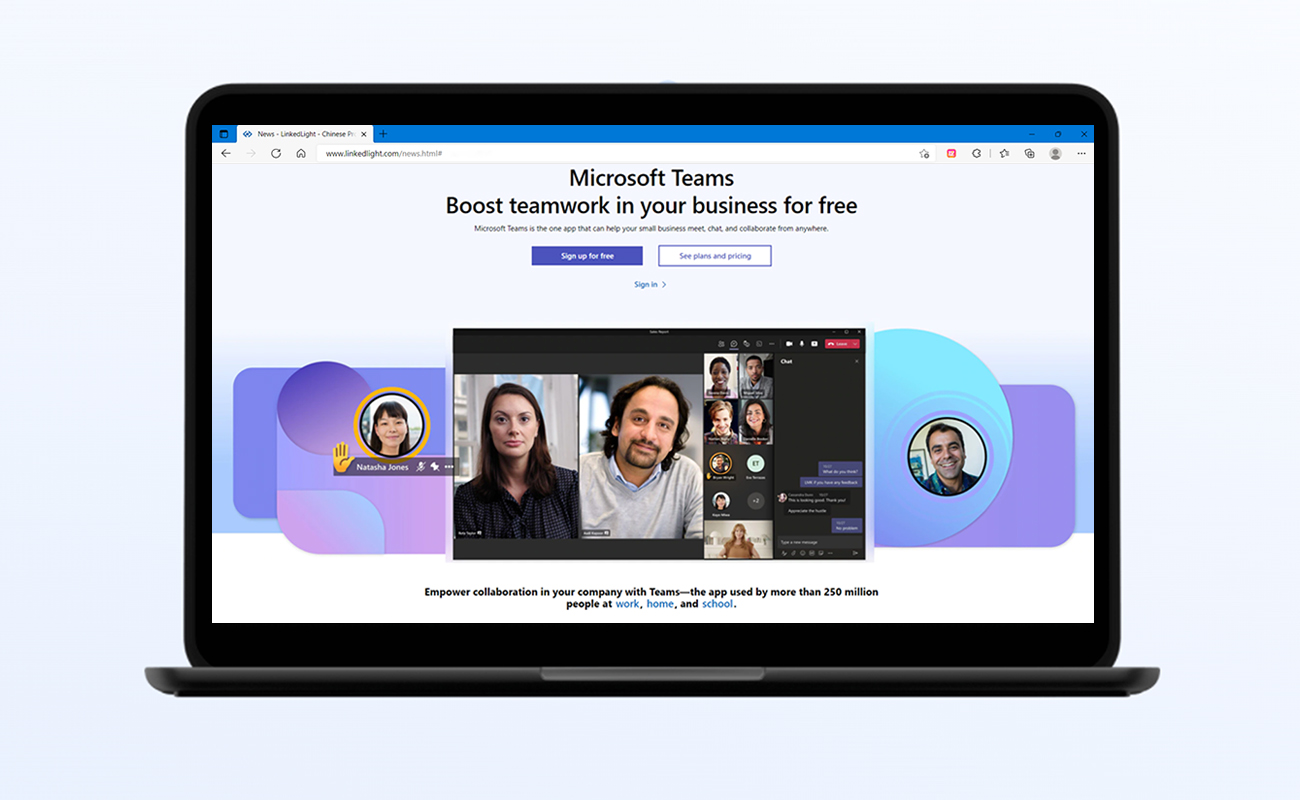Refresh the current page
Screen dimensions: 1300x800
276,154
